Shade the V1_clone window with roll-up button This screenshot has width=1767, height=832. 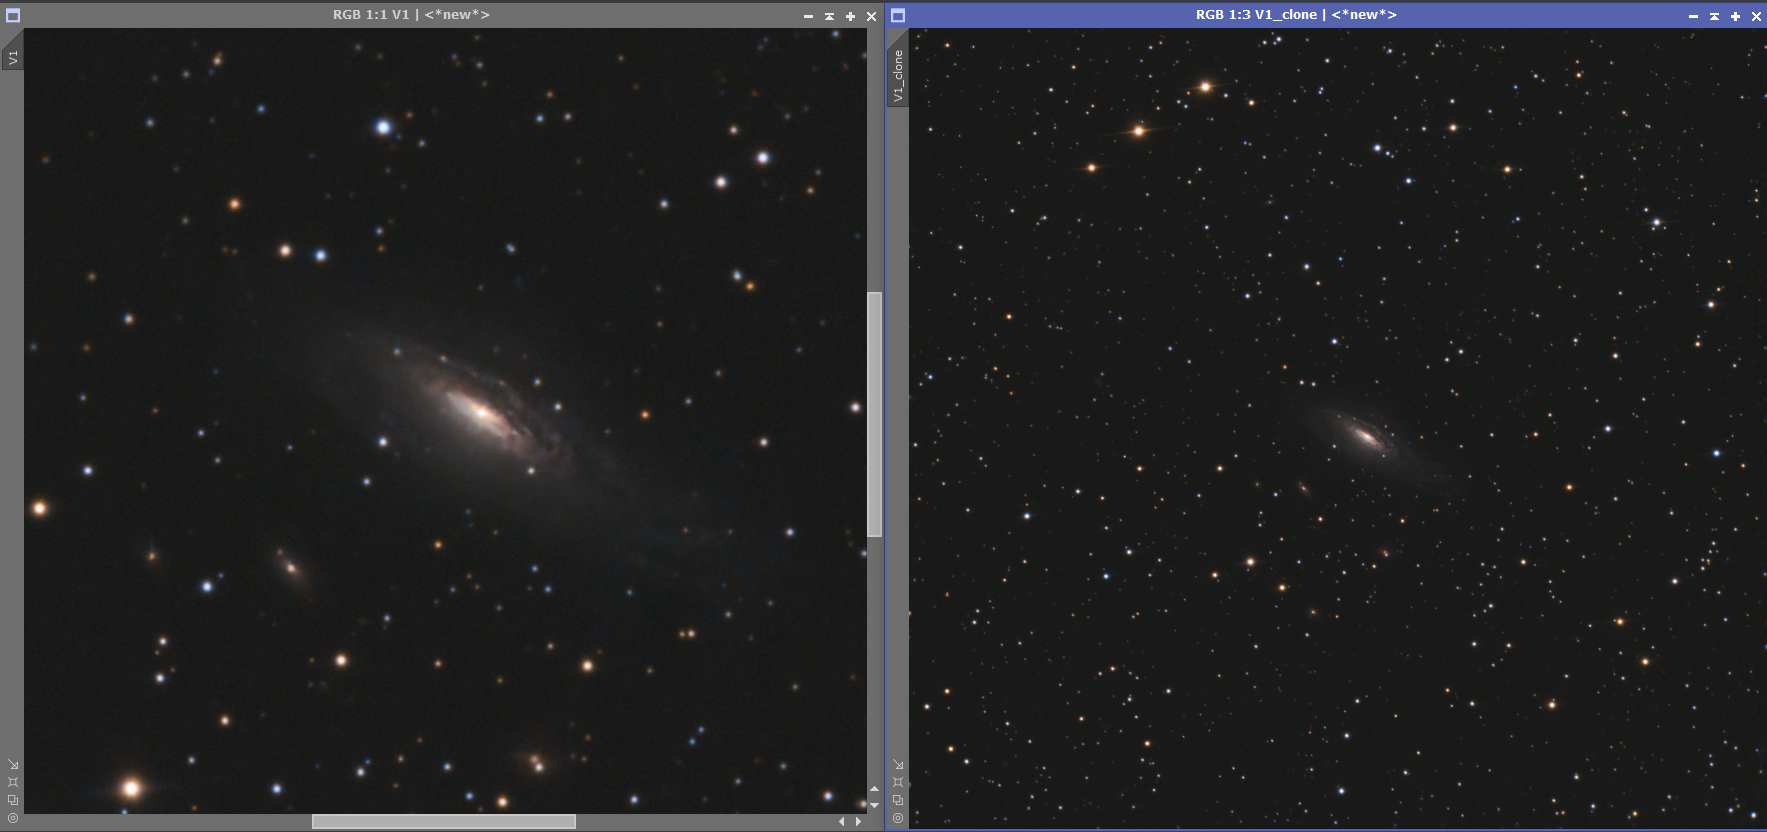1714,16
